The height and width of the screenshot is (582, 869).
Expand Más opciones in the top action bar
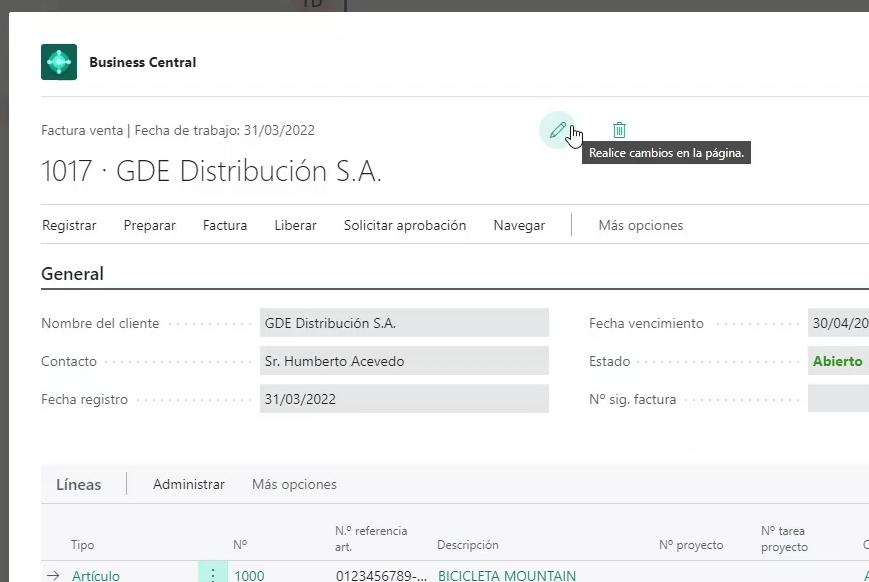coord(640,225)
